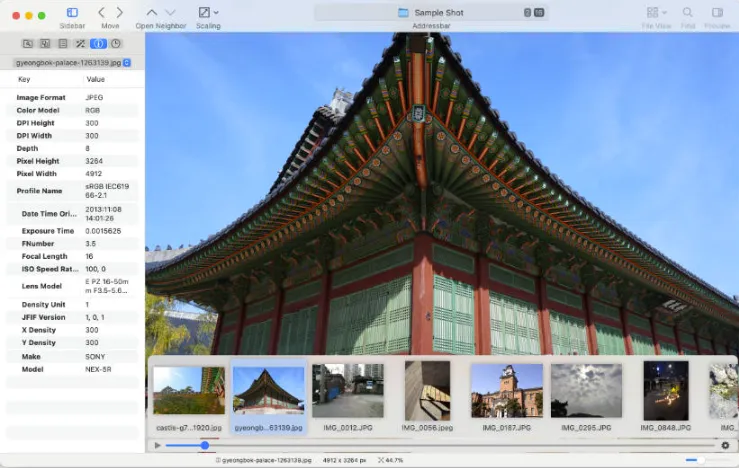Toggle the Sidebar toolbar button
The image size is (739, 468).
click(x=72, y=13)
